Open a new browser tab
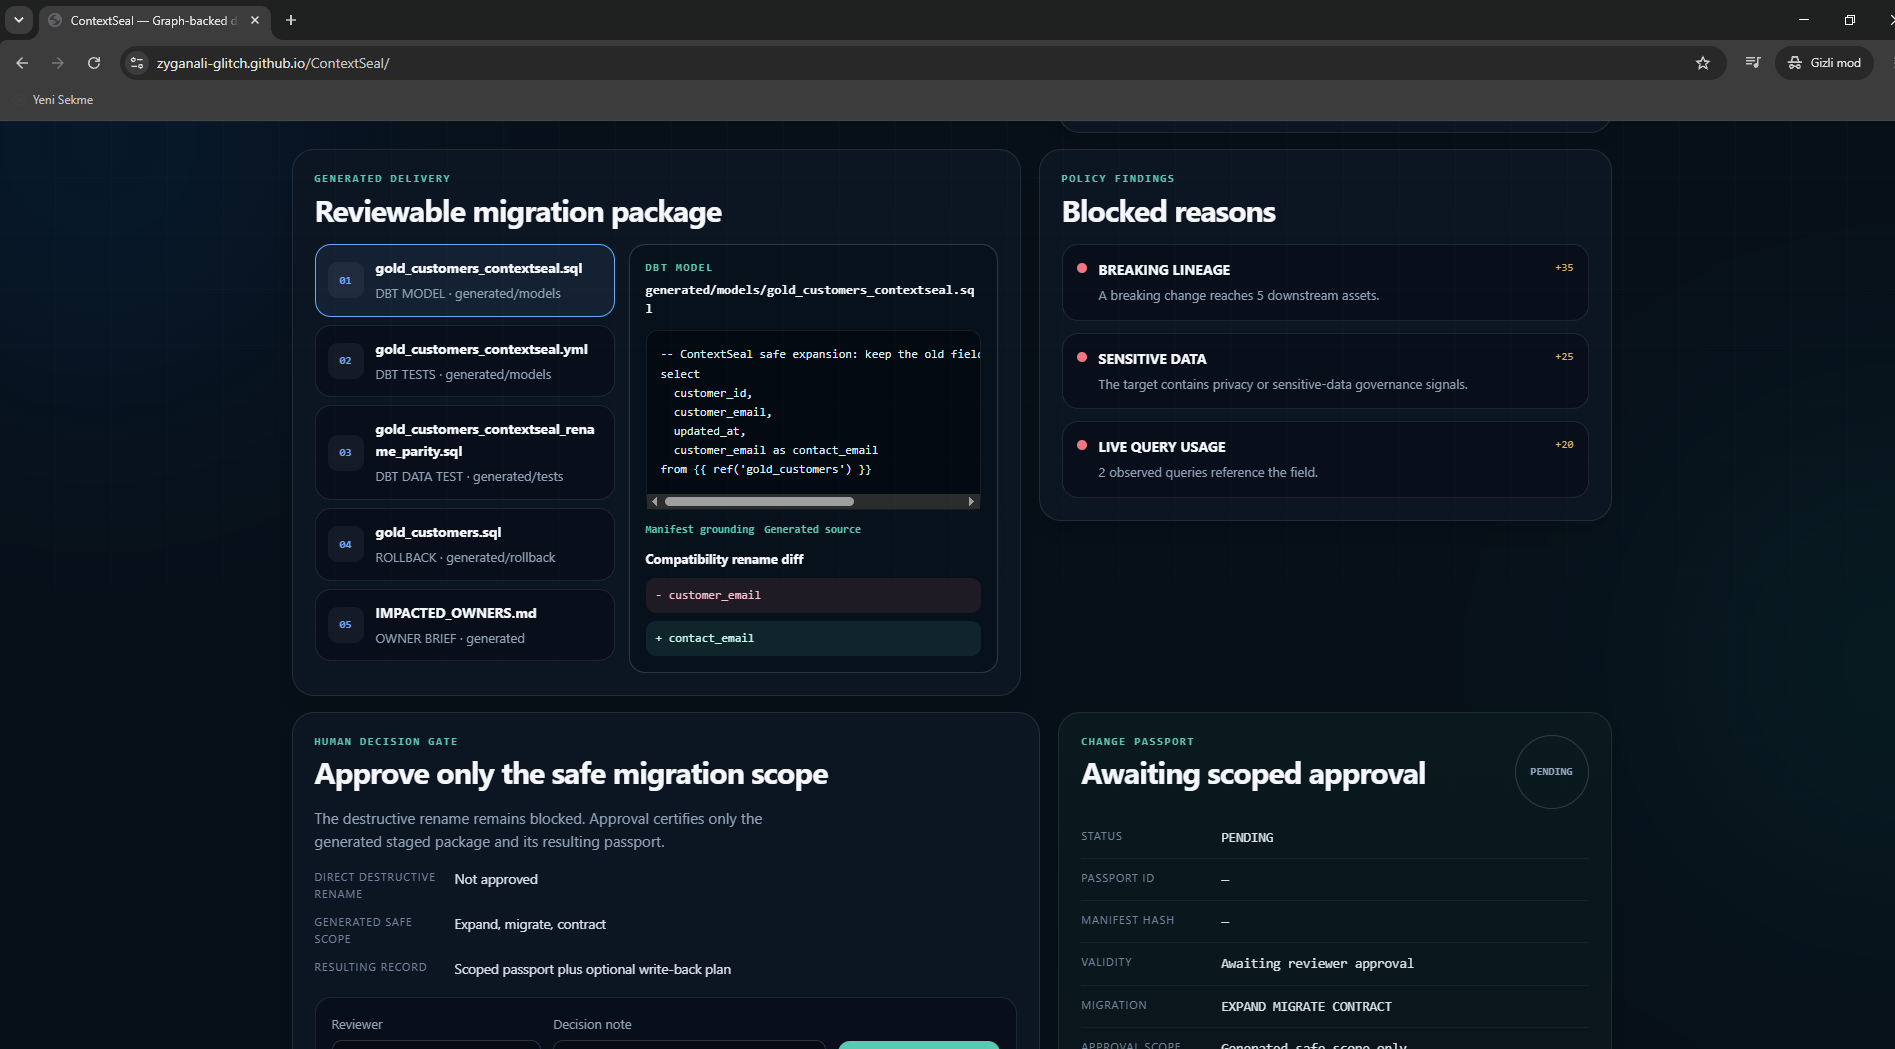The image size is (1895, 1049). tap(291, 20)
